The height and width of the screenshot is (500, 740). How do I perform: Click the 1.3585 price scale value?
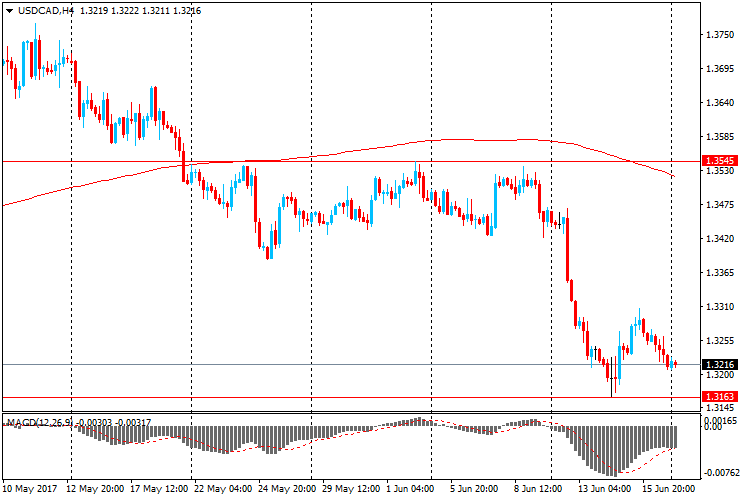click(720, 137)
